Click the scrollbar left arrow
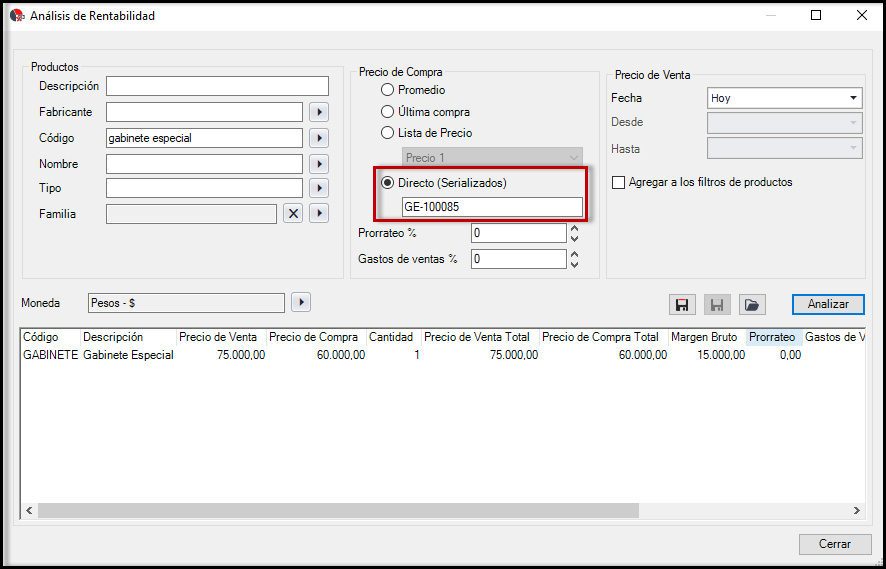The height and width of the screenshot is (569, 886). click(x=29, y=510)
